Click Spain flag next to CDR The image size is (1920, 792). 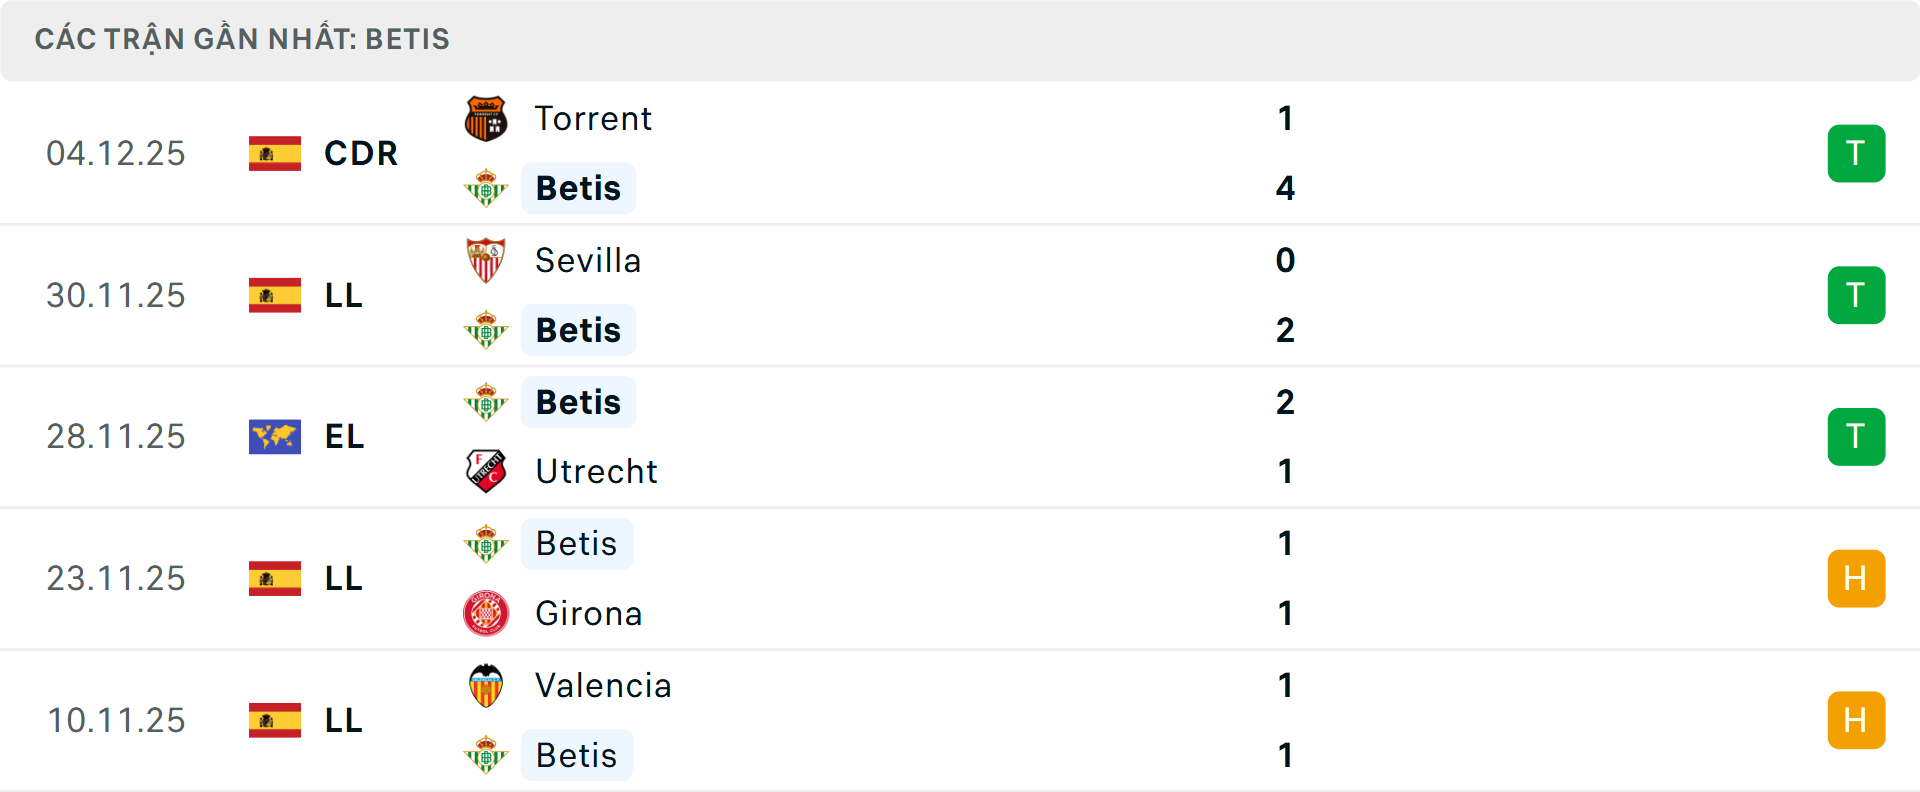pyautogui.click(x=275, y=154)
